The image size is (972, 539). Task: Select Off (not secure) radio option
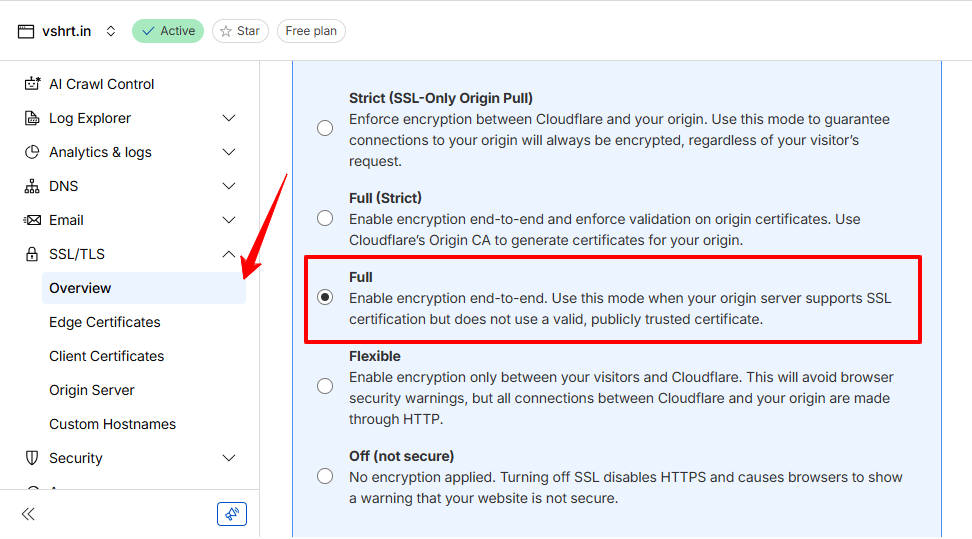pyautogui.click(x=325, y=476)
